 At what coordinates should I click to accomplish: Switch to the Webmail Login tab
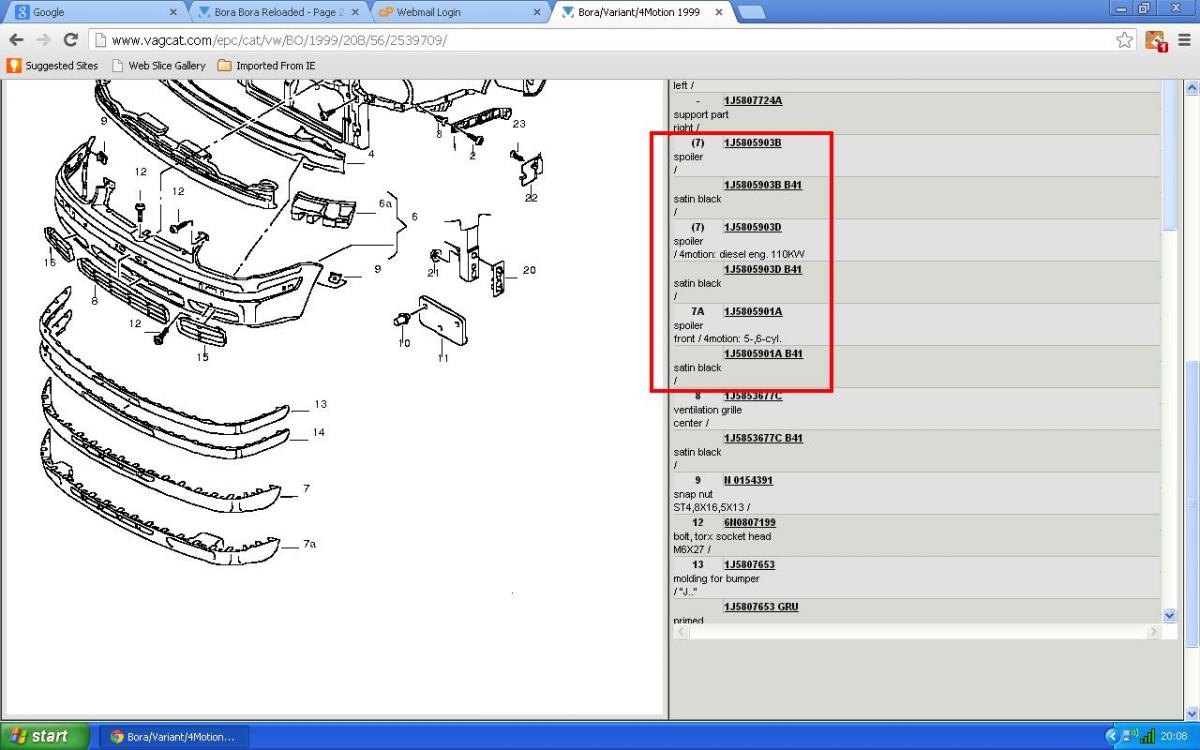tap(459, 12)
